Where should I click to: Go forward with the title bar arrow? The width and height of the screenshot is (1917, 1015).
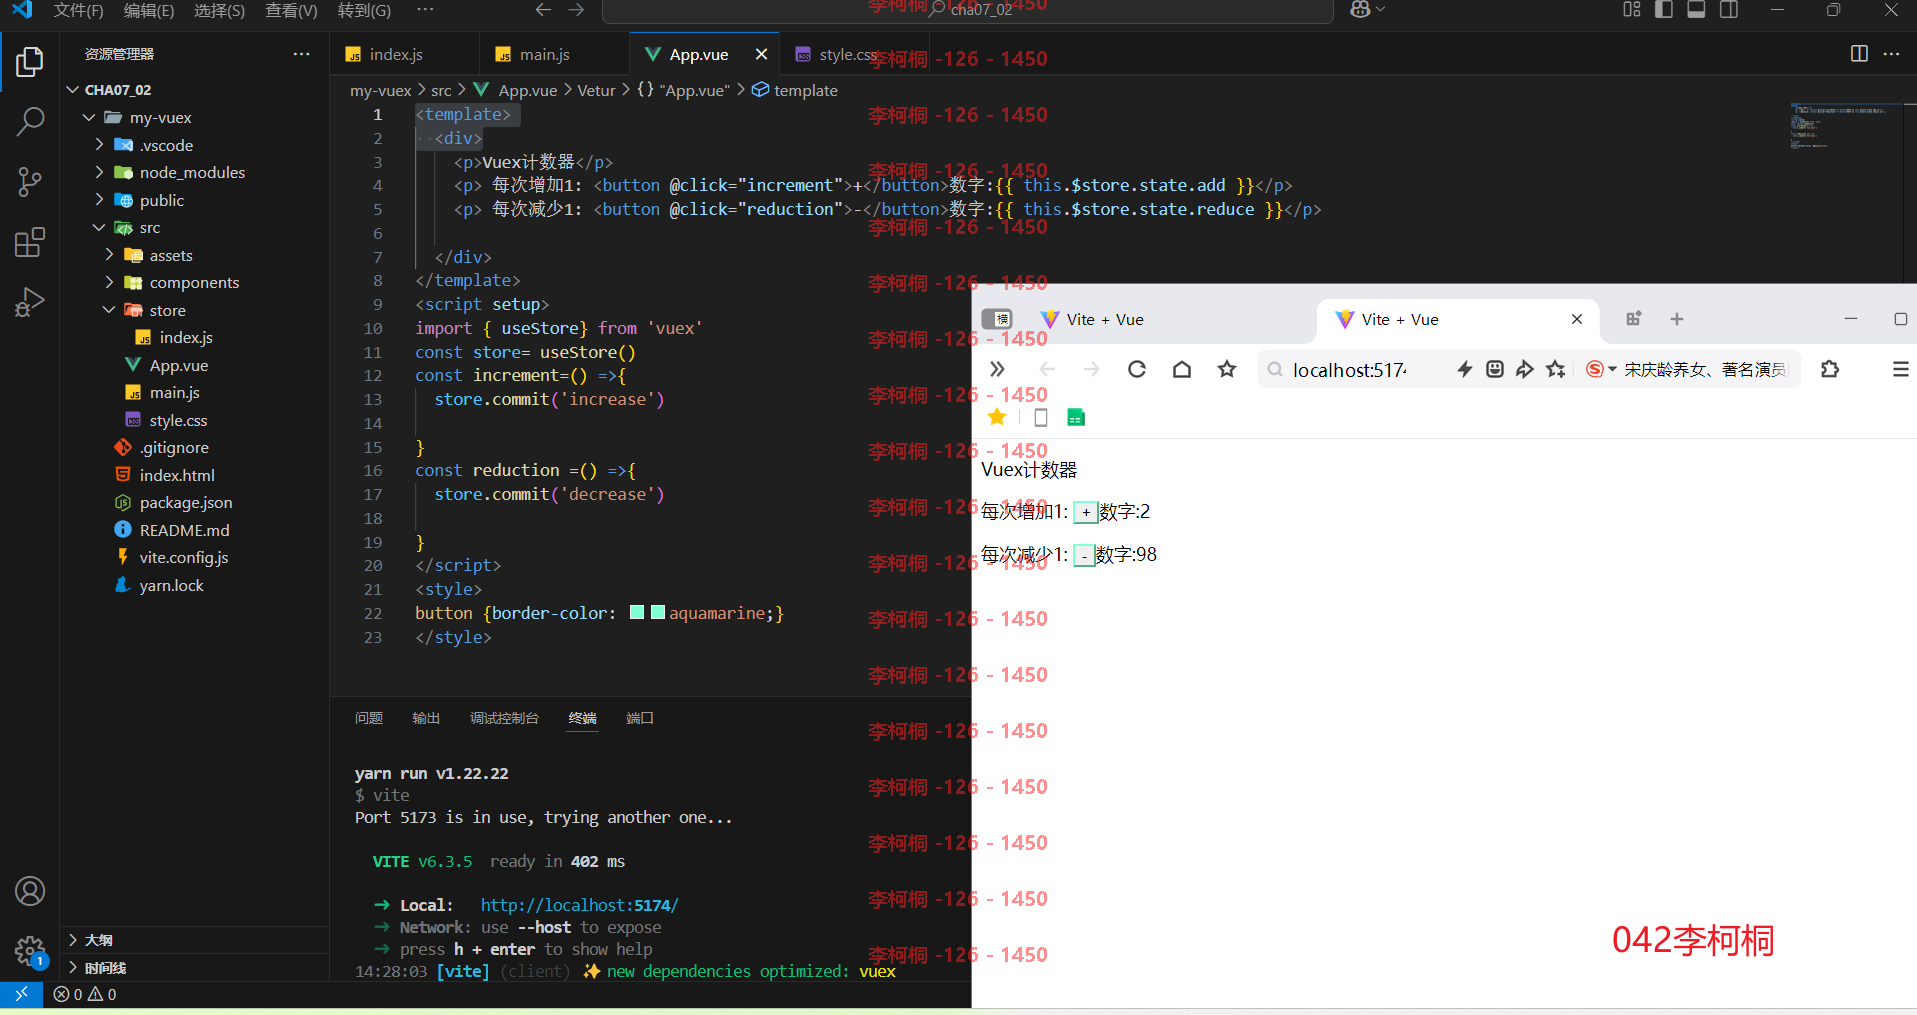tap(576, 10)
